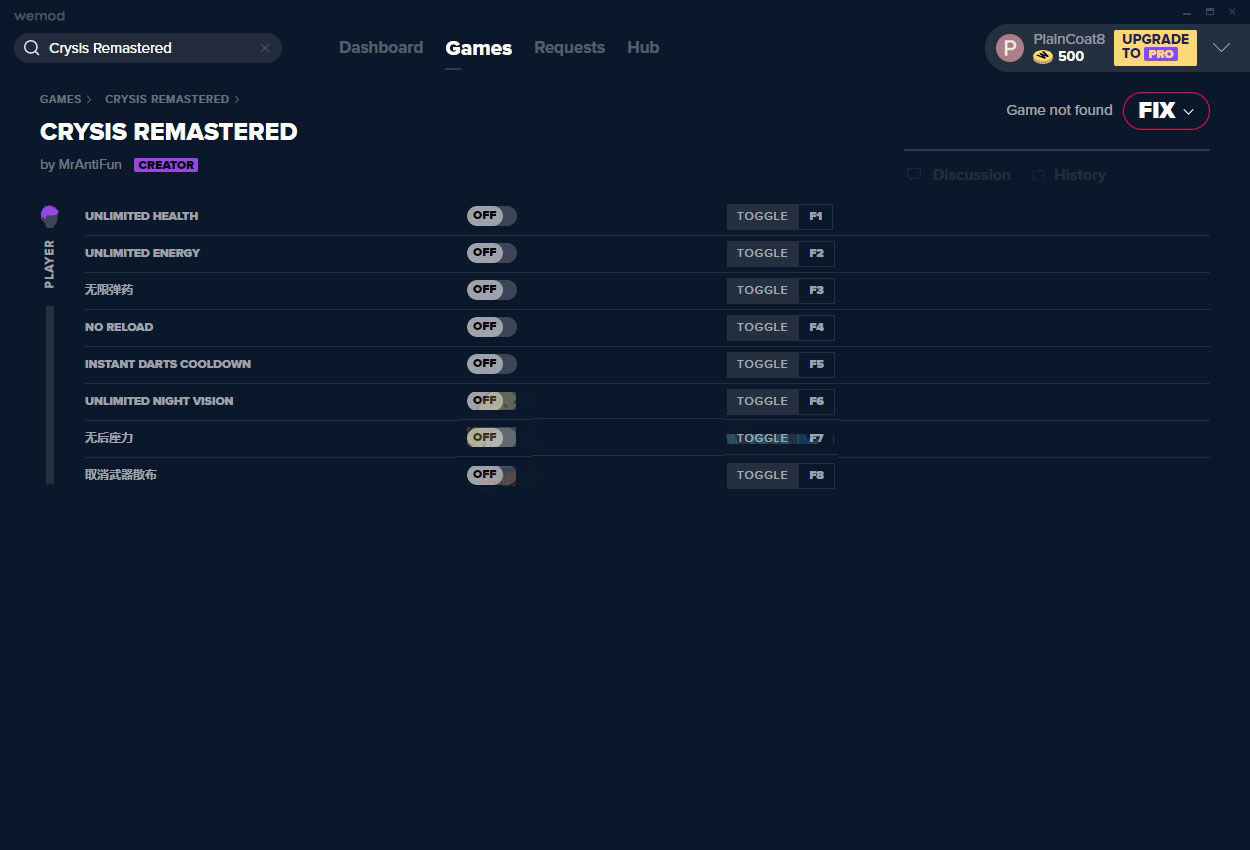The height and width of the screenshot is (850, 1250).
Task: Select INSTANT DARTS COOLDOWN label
Action: click(x=168, y=364)
